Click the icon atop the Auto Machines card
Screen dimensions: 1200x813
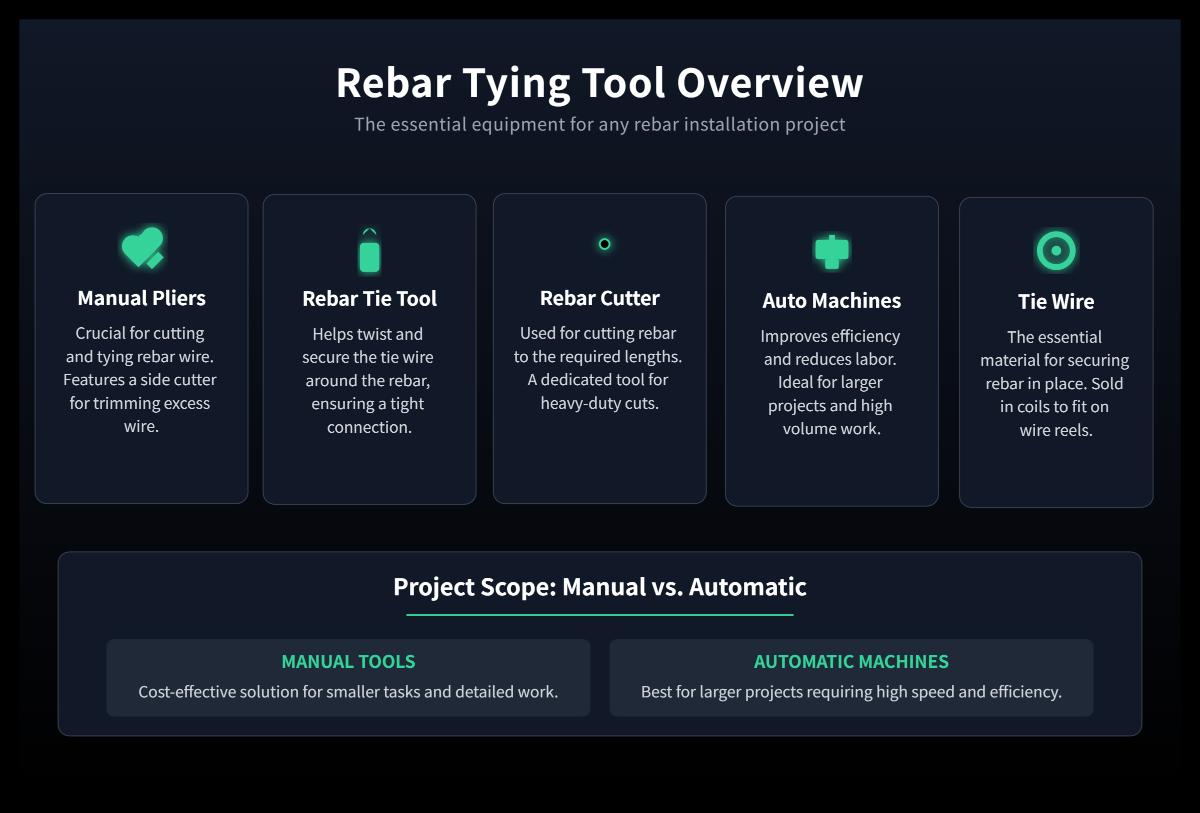[831, 252]
